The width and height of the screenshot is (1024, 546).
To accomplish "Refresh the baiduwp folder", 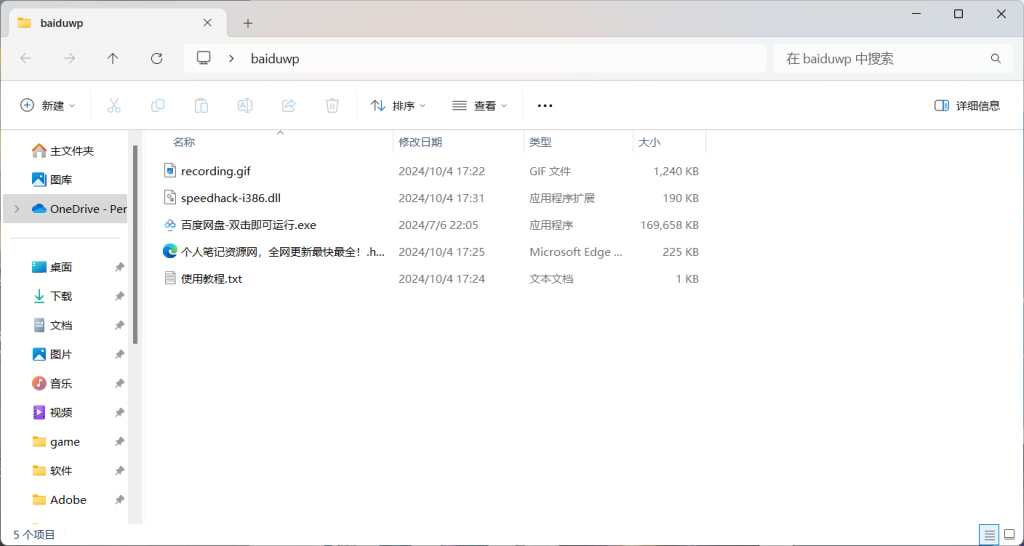I will (157, 58).
